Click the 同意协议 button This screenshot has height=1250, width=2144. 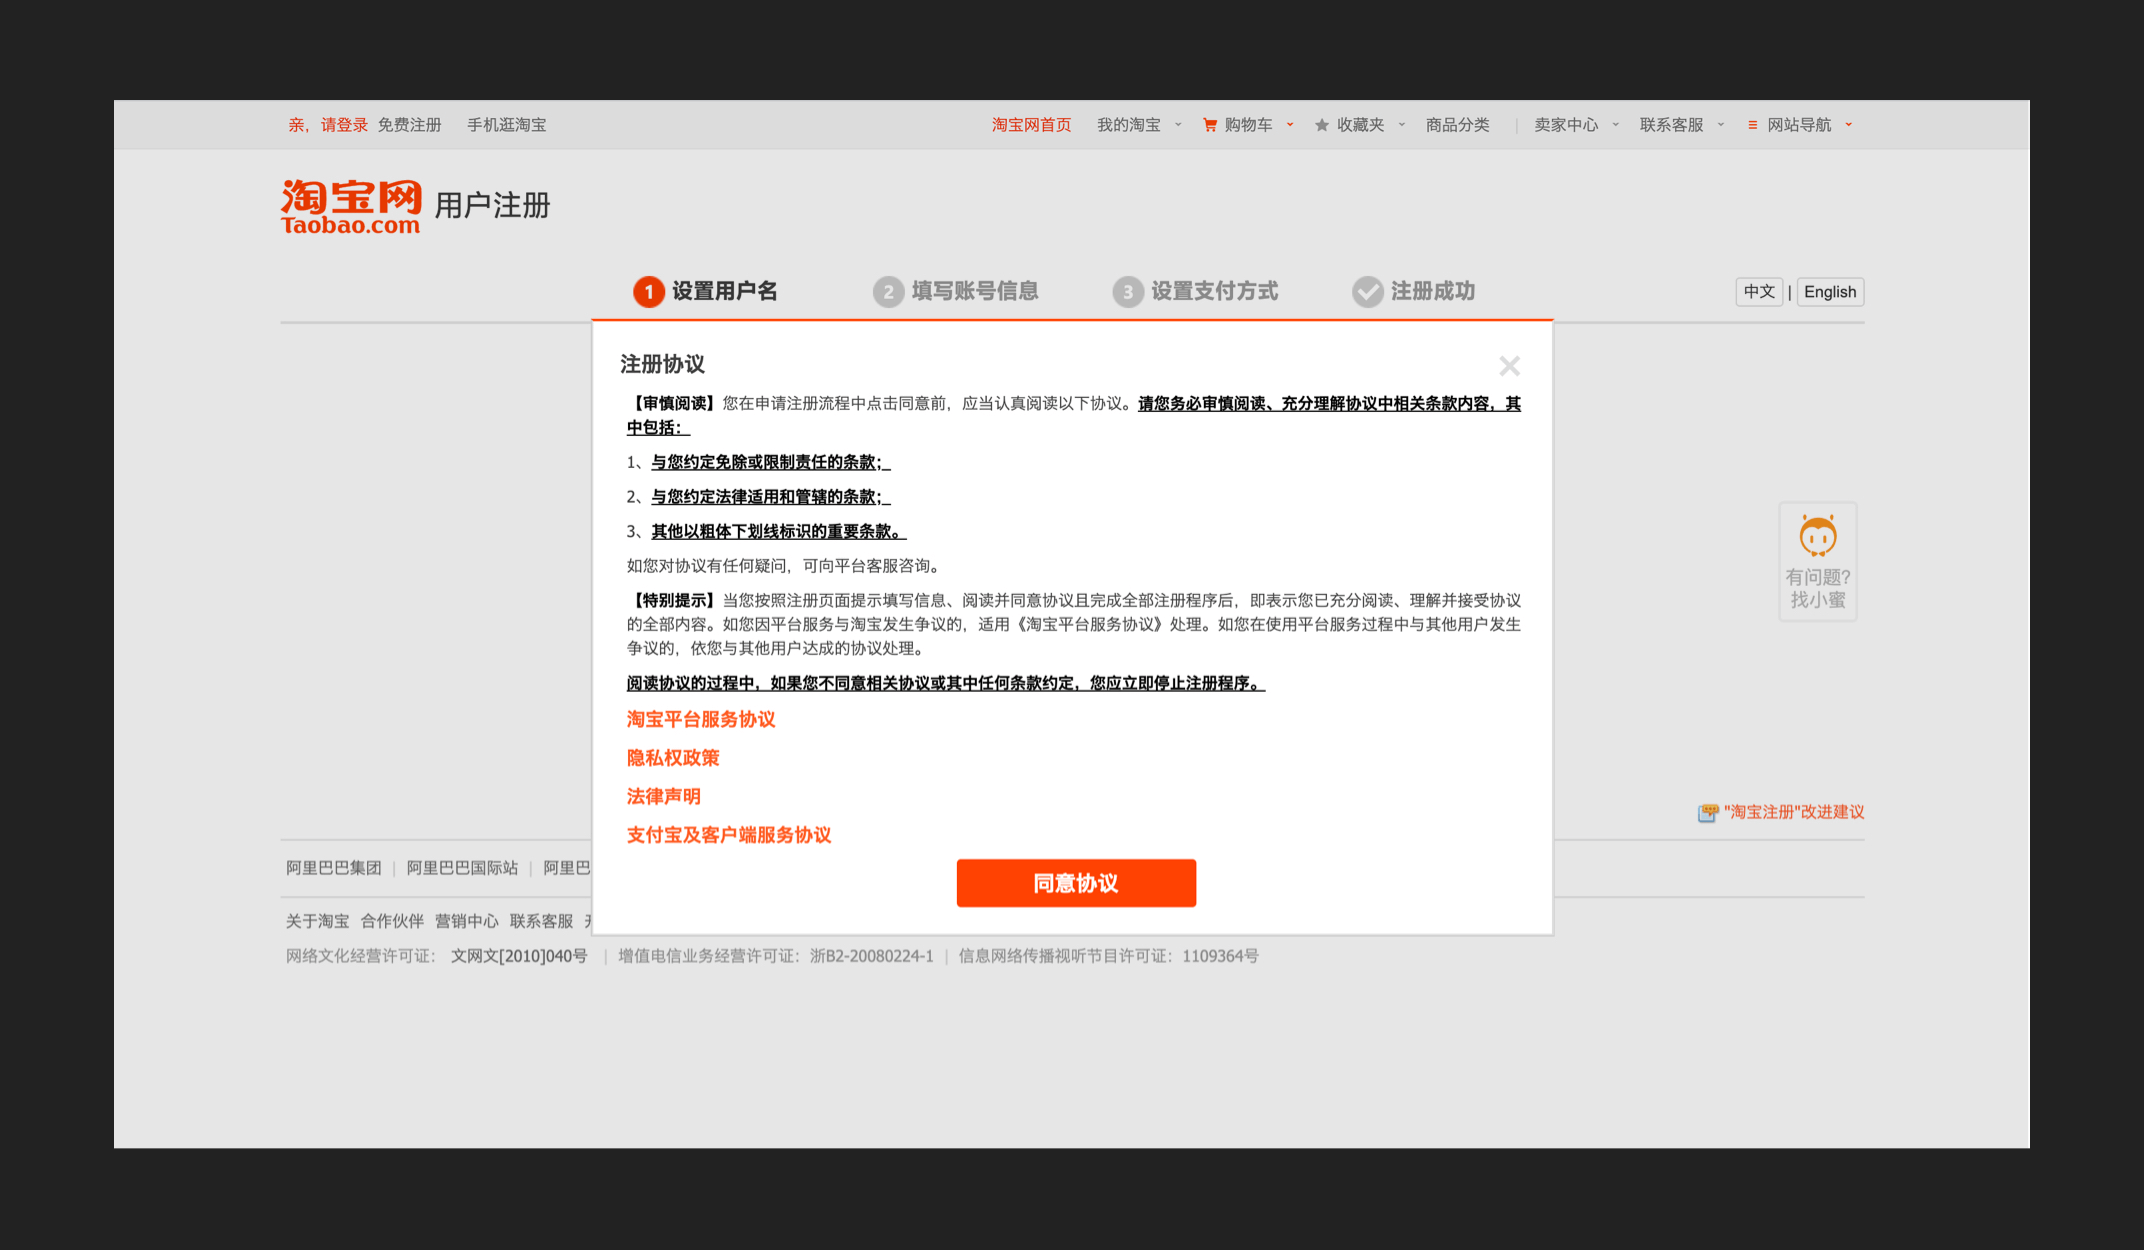coord(1076,883)
